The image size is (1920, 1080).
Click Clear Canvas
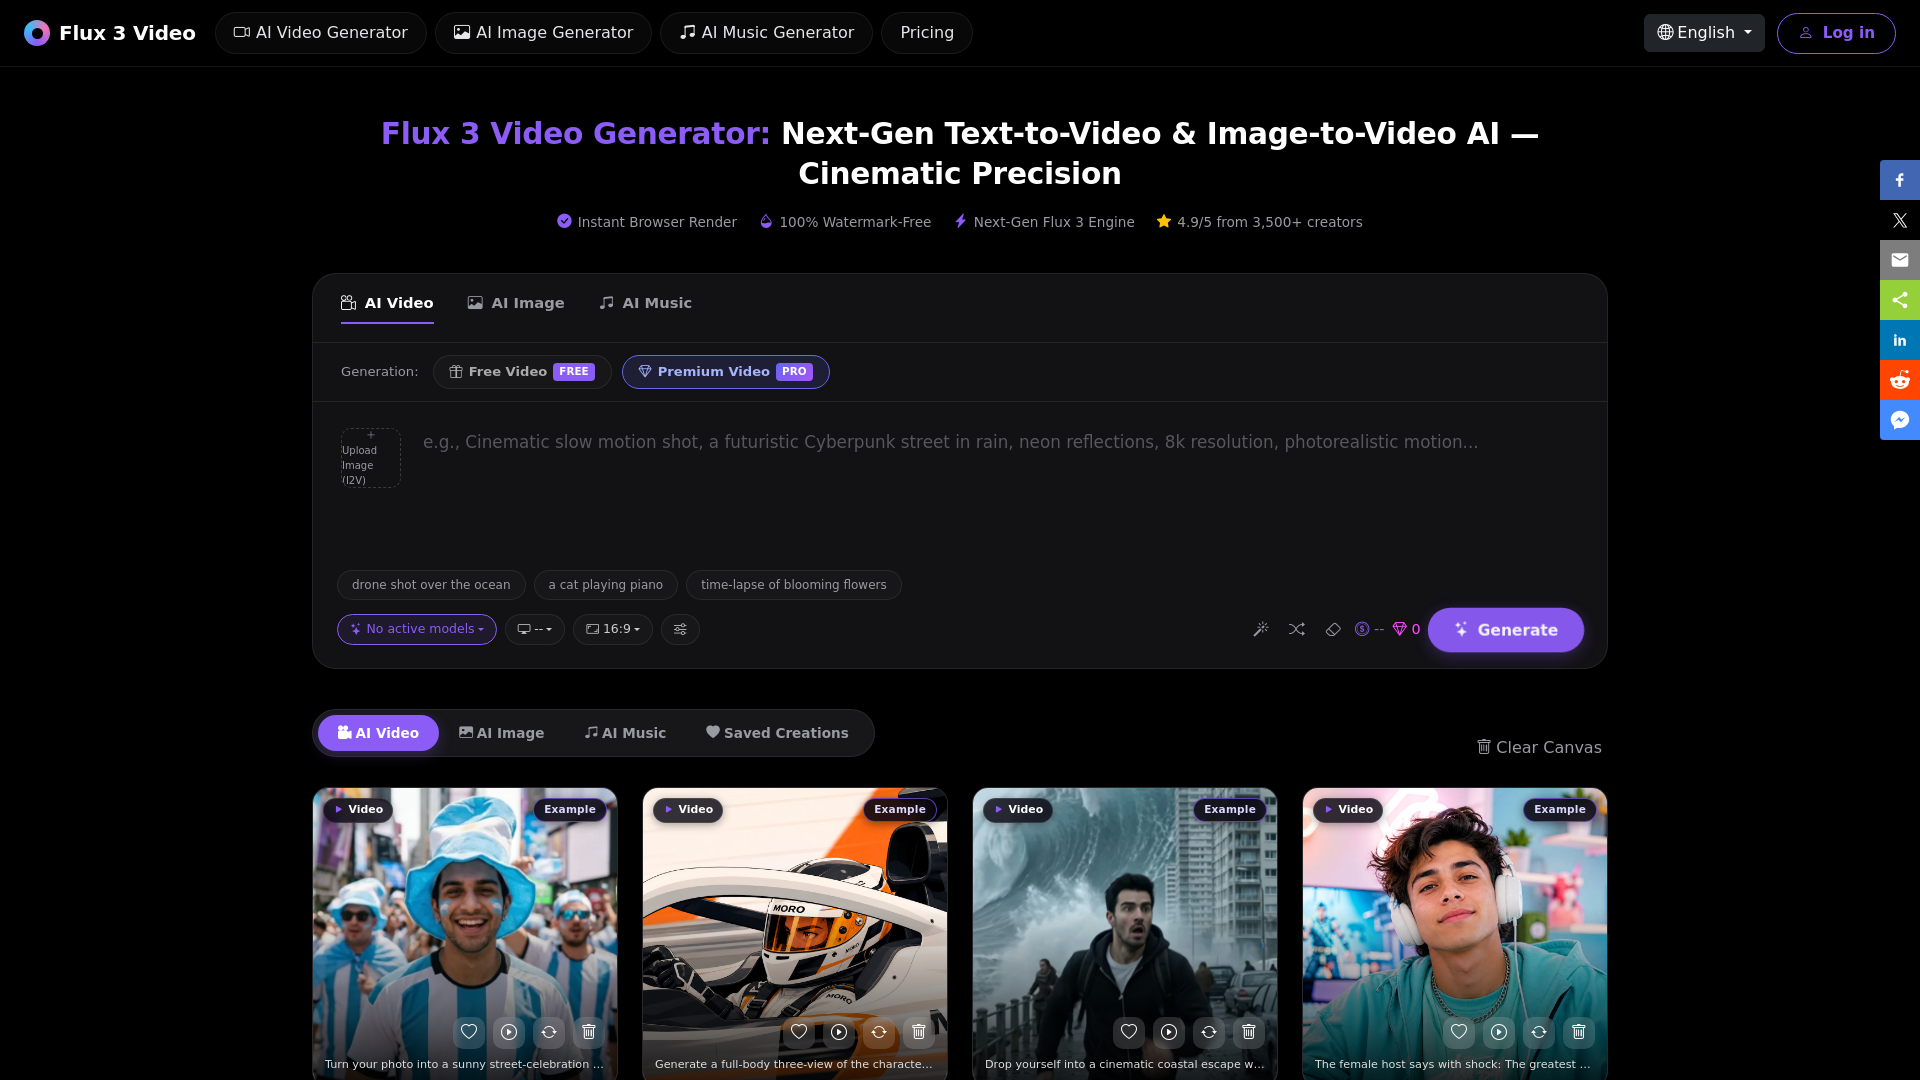click(x=1539, y=747)
